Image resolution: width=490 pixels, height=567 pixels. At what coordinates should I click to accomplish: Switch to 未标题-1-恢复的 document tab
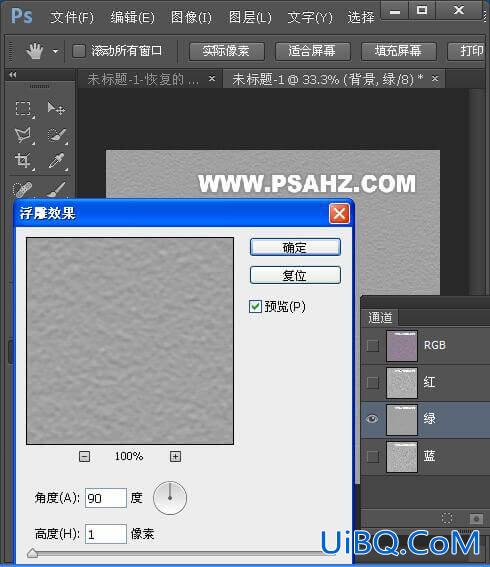(144, 79)
